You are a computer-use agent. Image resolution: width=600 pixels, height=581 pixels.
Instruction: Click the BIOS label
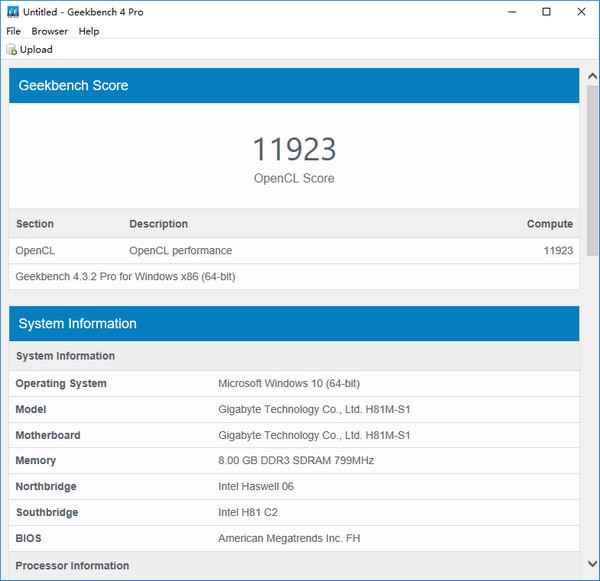tap(28, 539)
